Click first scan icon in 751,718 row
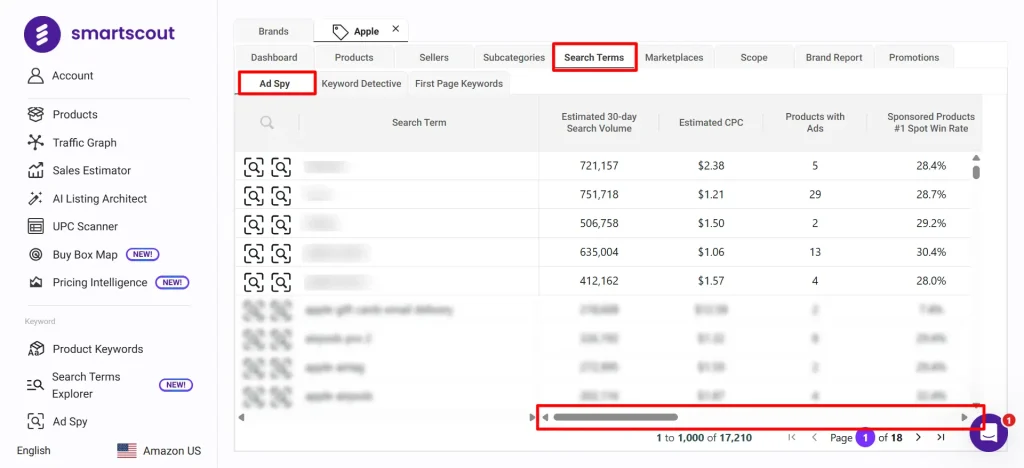The height and width of the screenshot is (468, 1024). coord(253,195)
